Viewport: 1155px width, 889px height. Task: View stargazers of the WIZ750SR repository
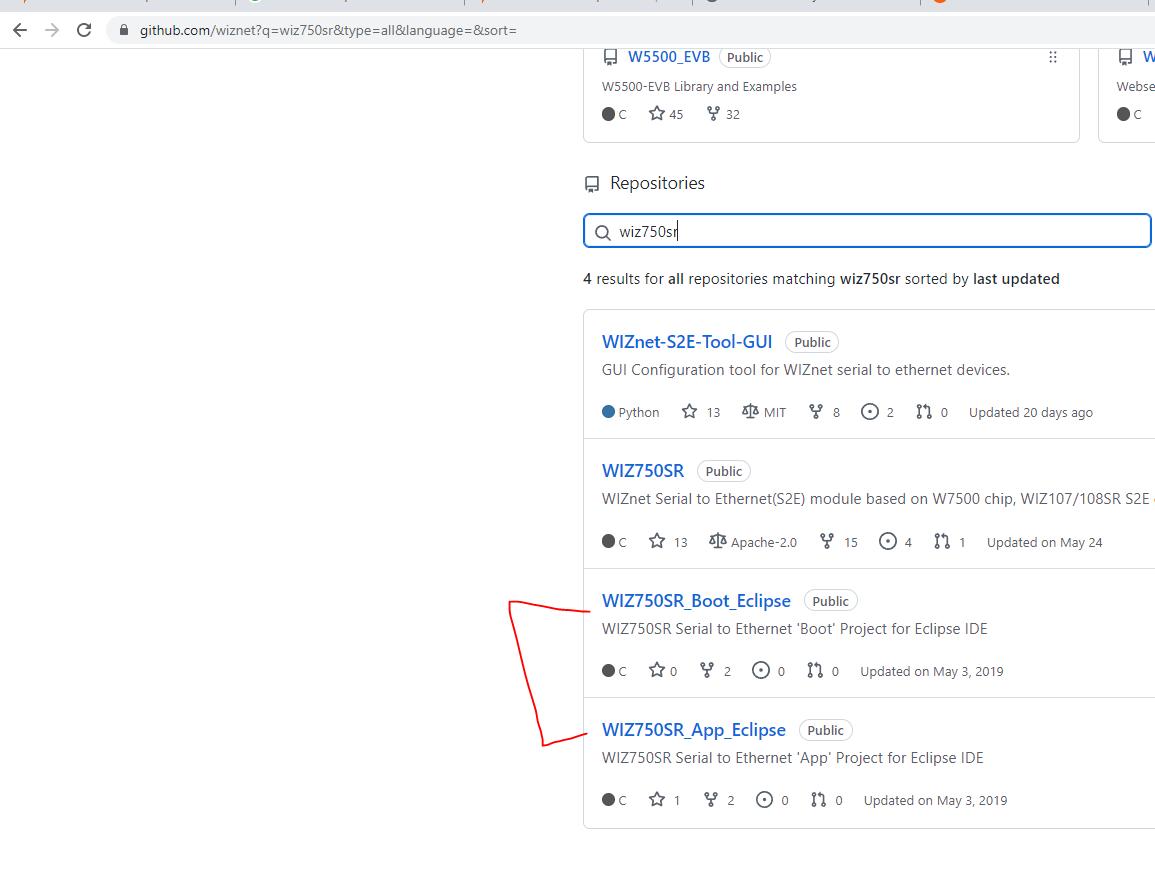pyautogui.click(x=667, y=541)
